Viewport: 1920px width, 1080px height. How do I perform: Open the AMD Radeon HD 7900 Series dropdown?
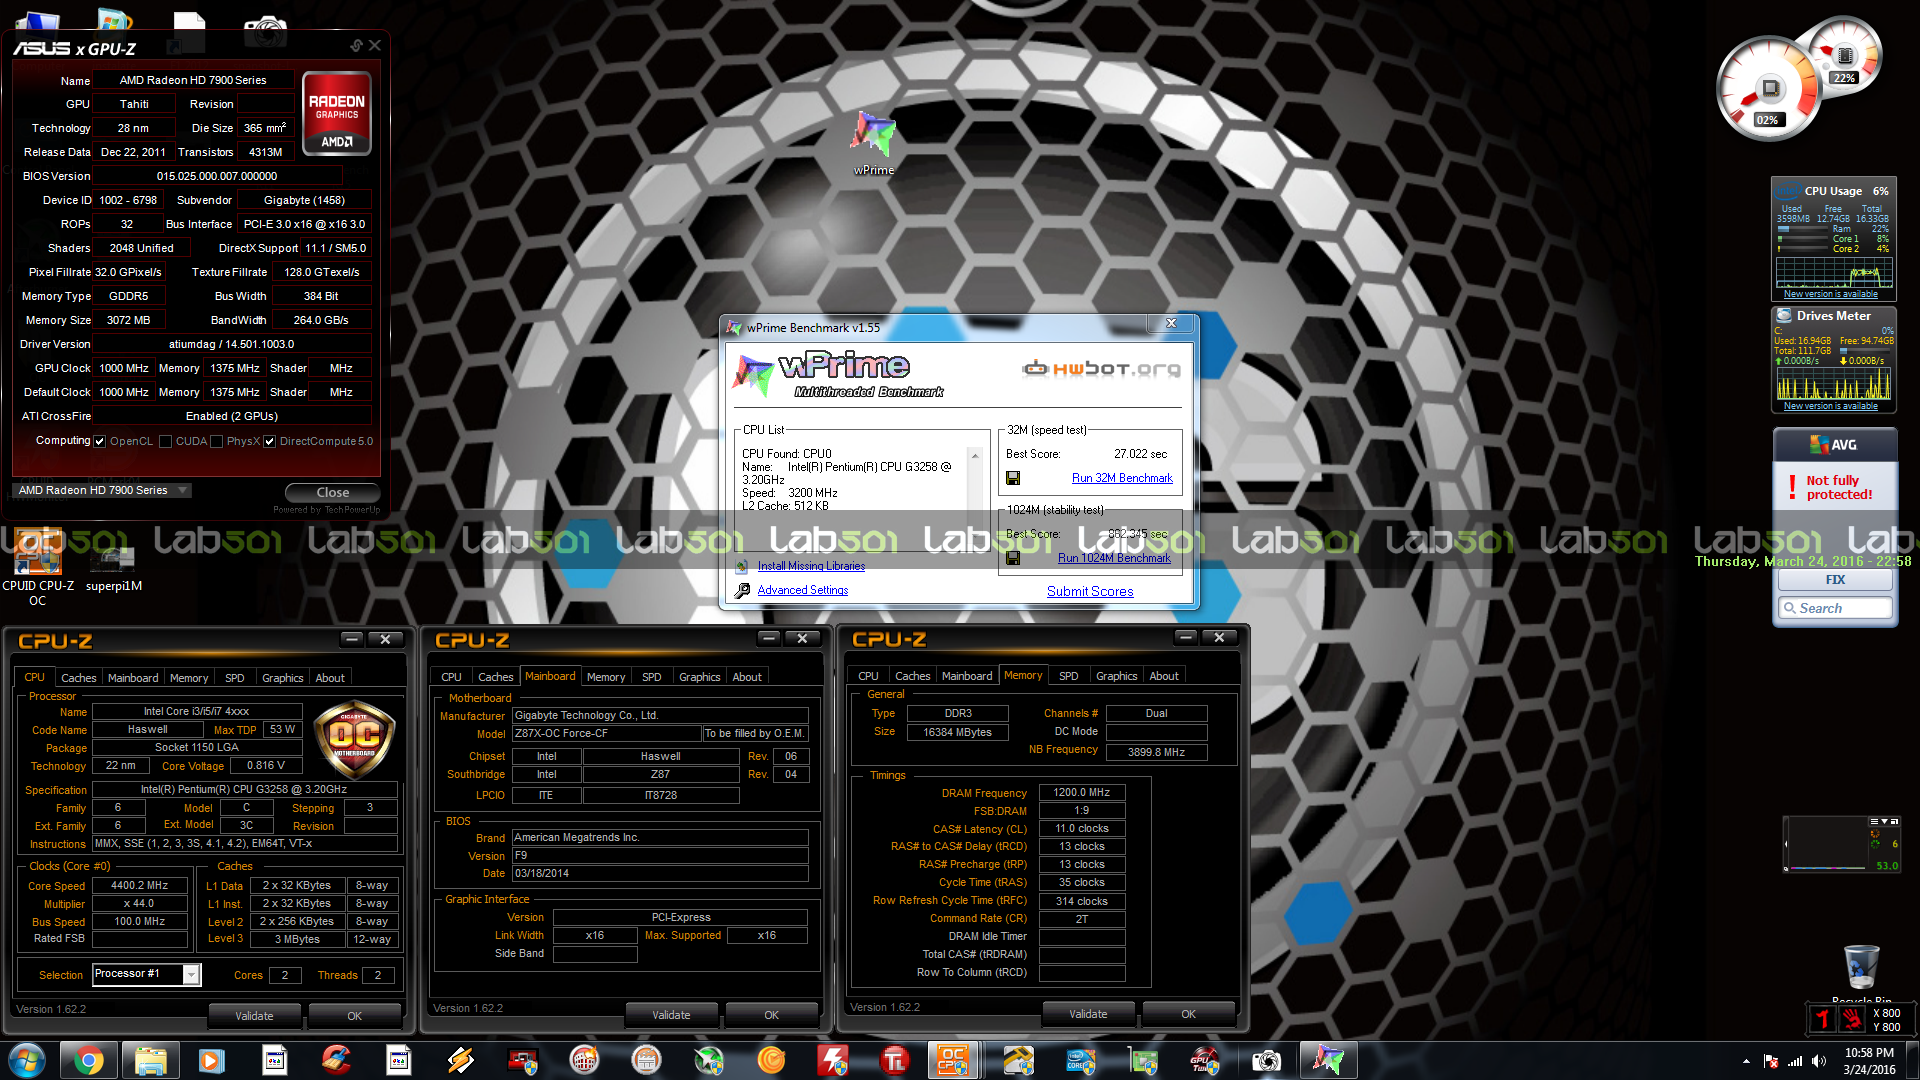click(x=101, y=490)
